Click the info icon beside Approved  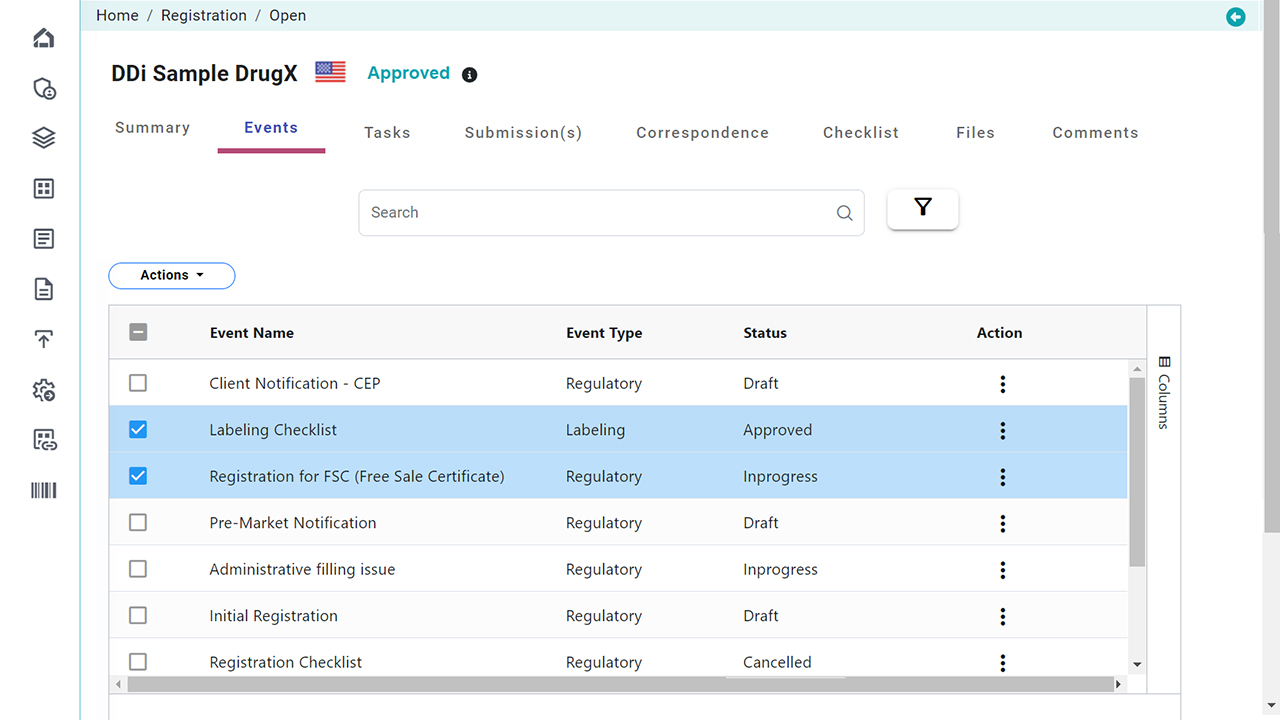469,75
